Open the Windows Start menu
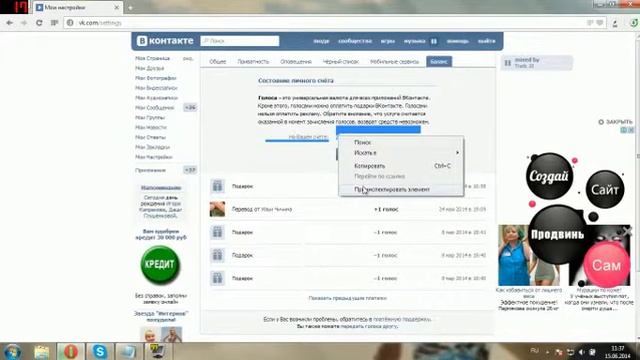640x360 pixels. 12,351
